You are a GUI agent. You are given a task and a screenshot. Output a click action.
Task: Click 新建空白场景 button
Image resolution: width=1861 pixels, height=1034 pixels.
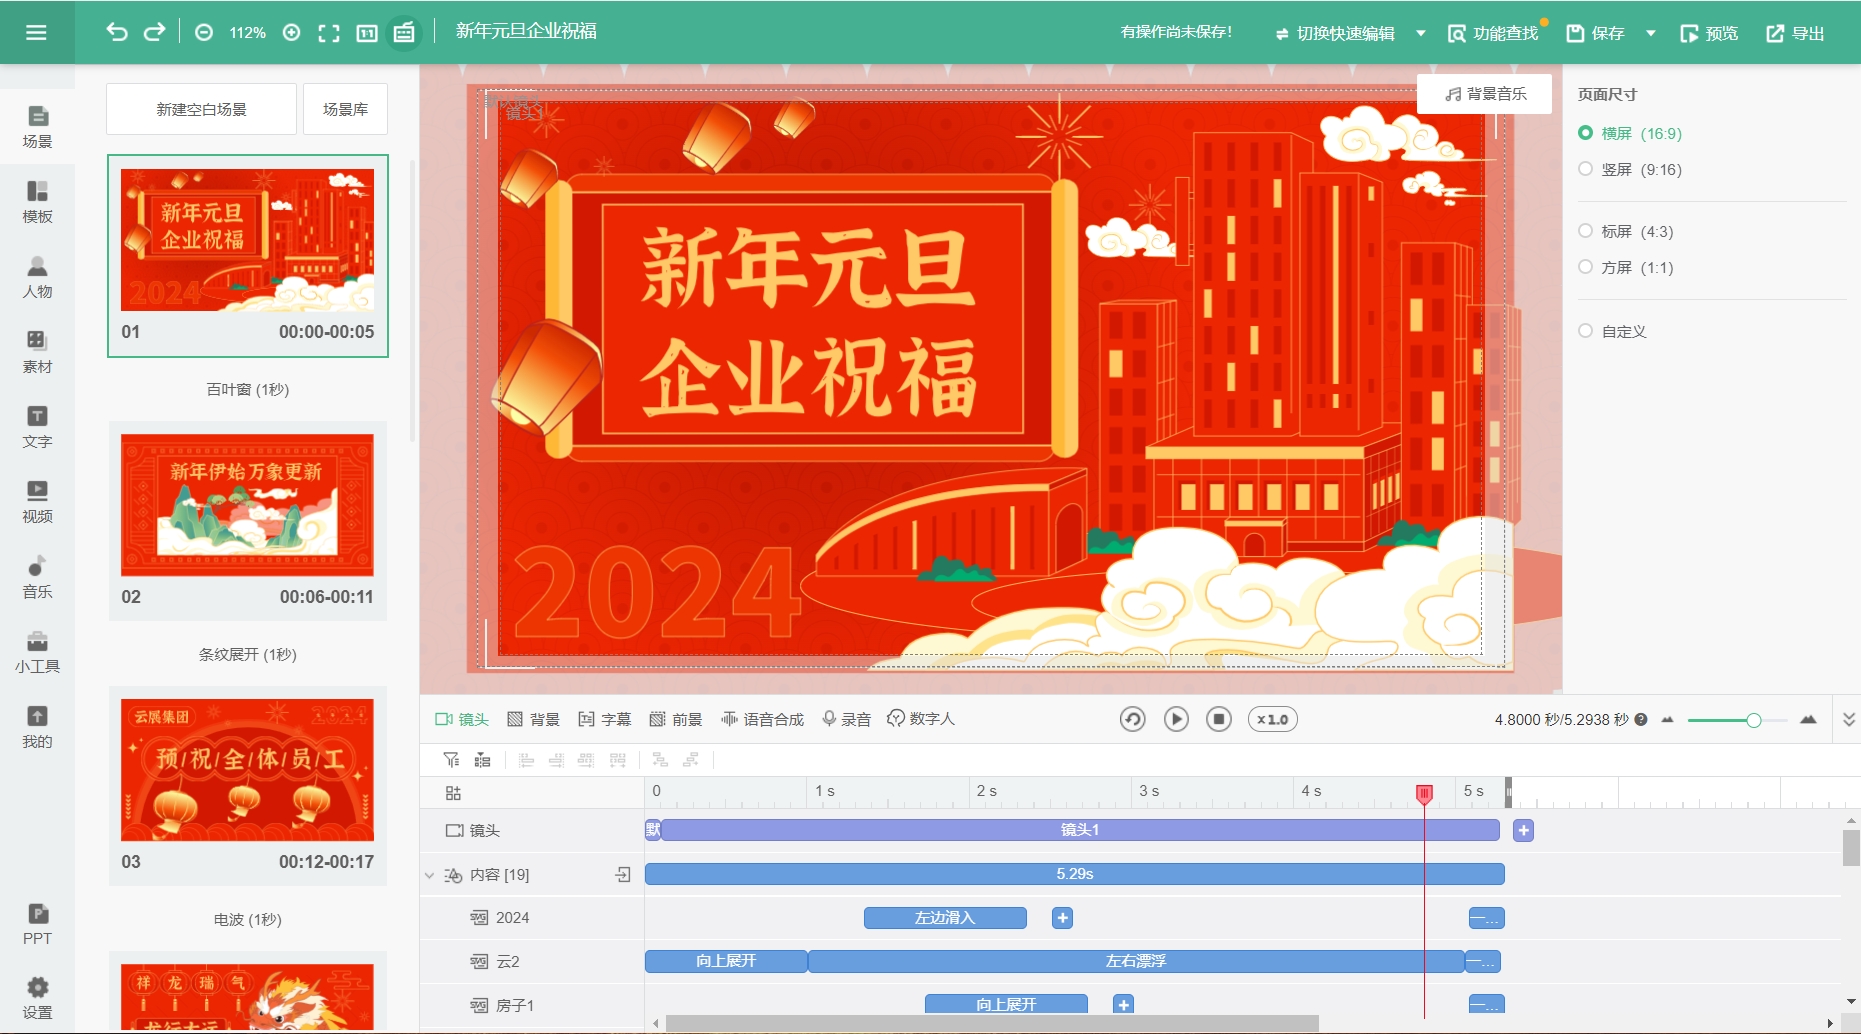click(201, 109)
